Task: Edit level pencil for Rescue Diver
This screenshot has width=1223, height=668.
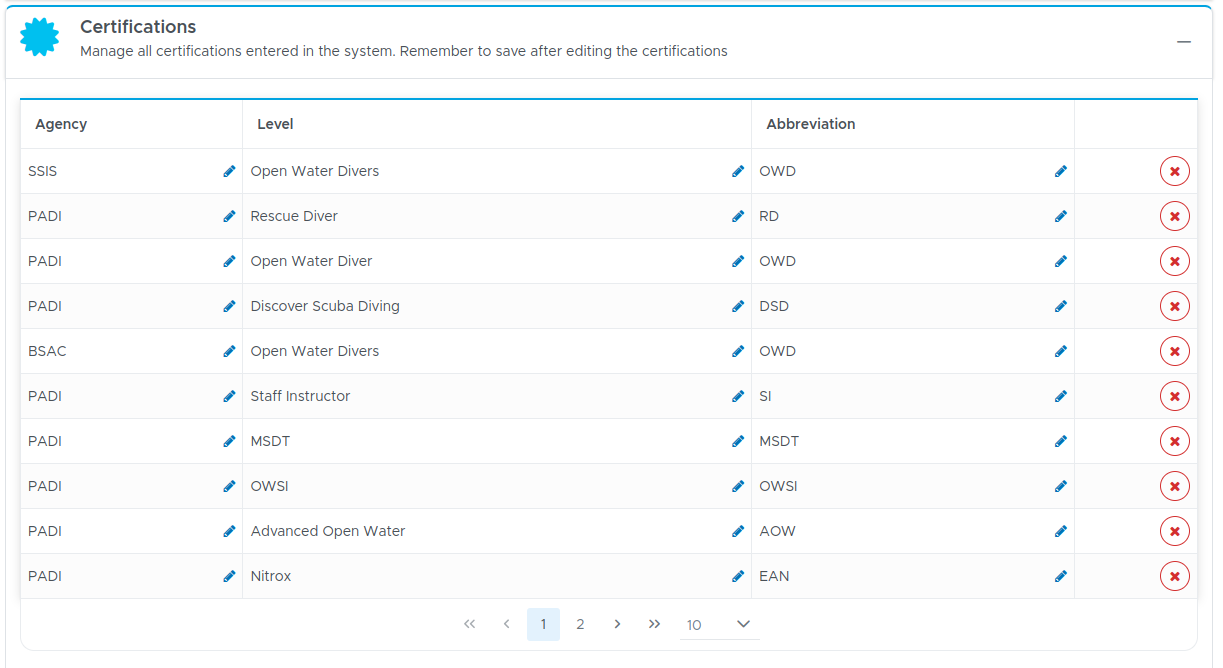Action: (738, 216)
